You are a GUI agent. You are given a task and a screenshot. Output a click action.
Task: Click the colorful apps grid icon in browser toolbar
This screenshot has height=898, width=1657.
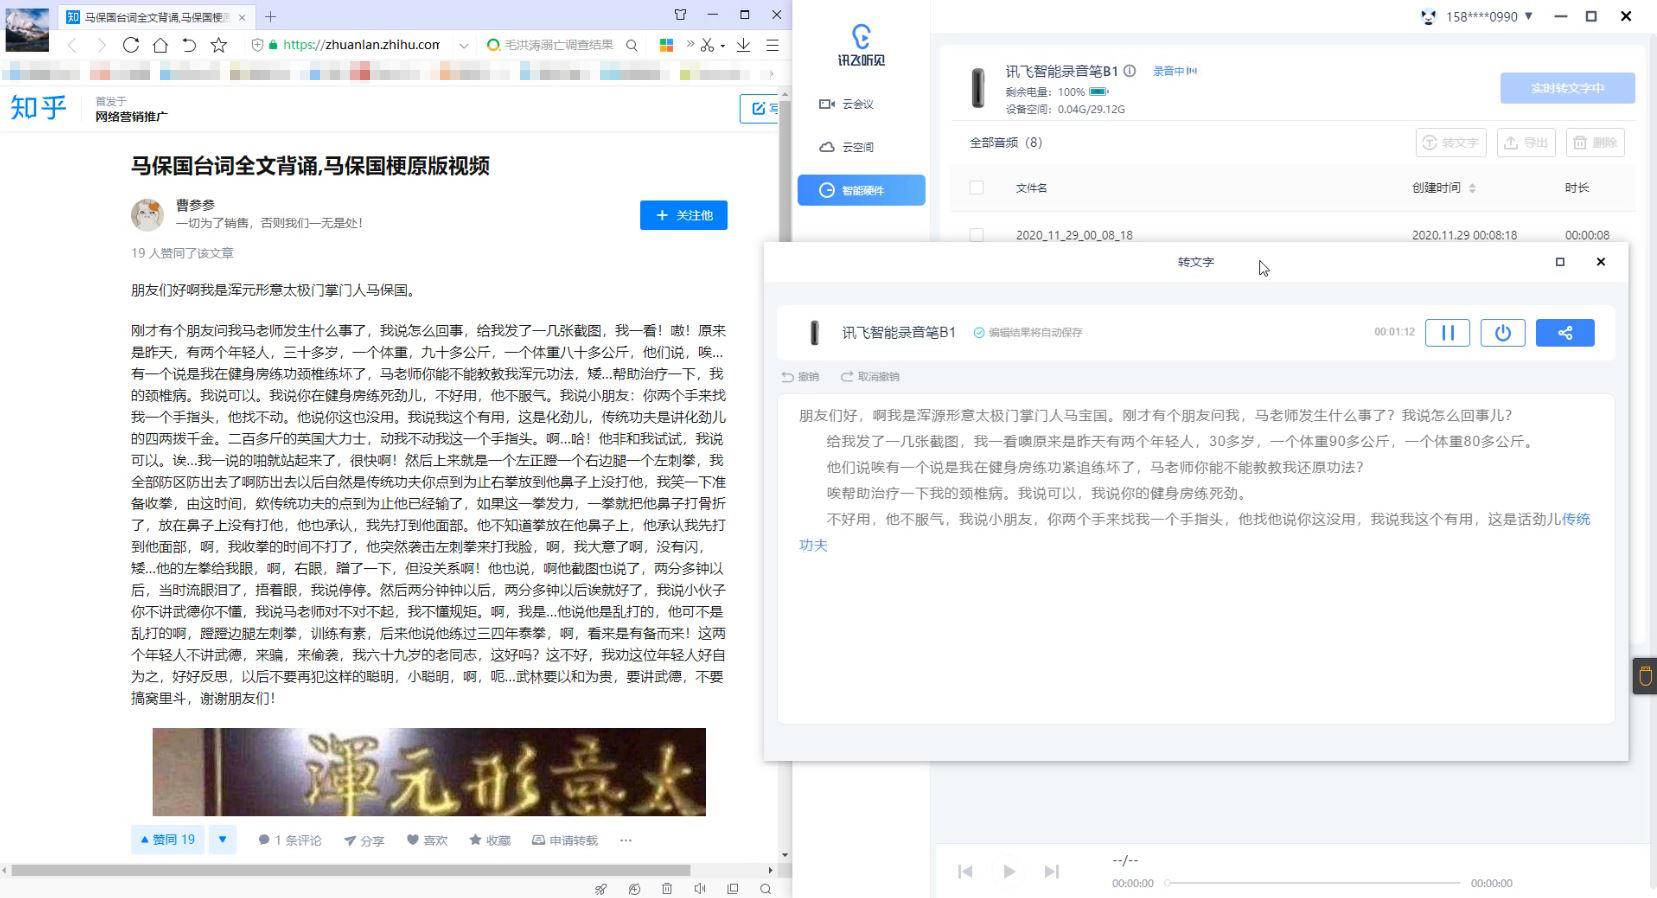[666, 45]
